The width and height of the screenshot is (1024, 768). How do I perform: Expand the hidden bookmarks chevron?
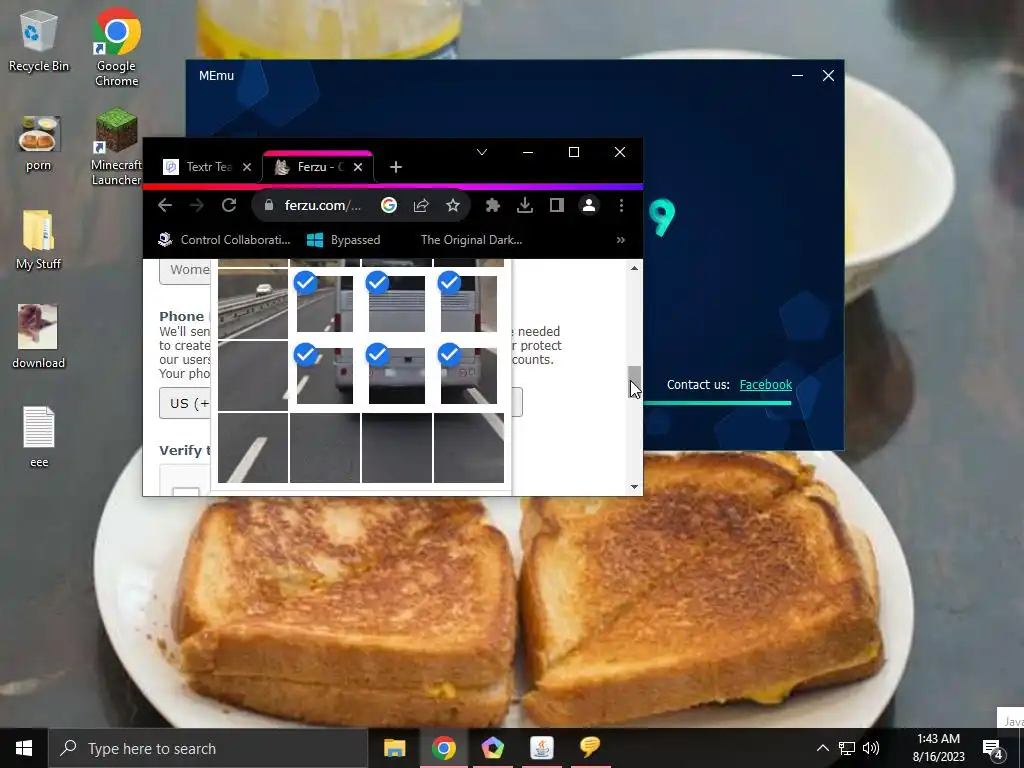(x=620, y=240)
